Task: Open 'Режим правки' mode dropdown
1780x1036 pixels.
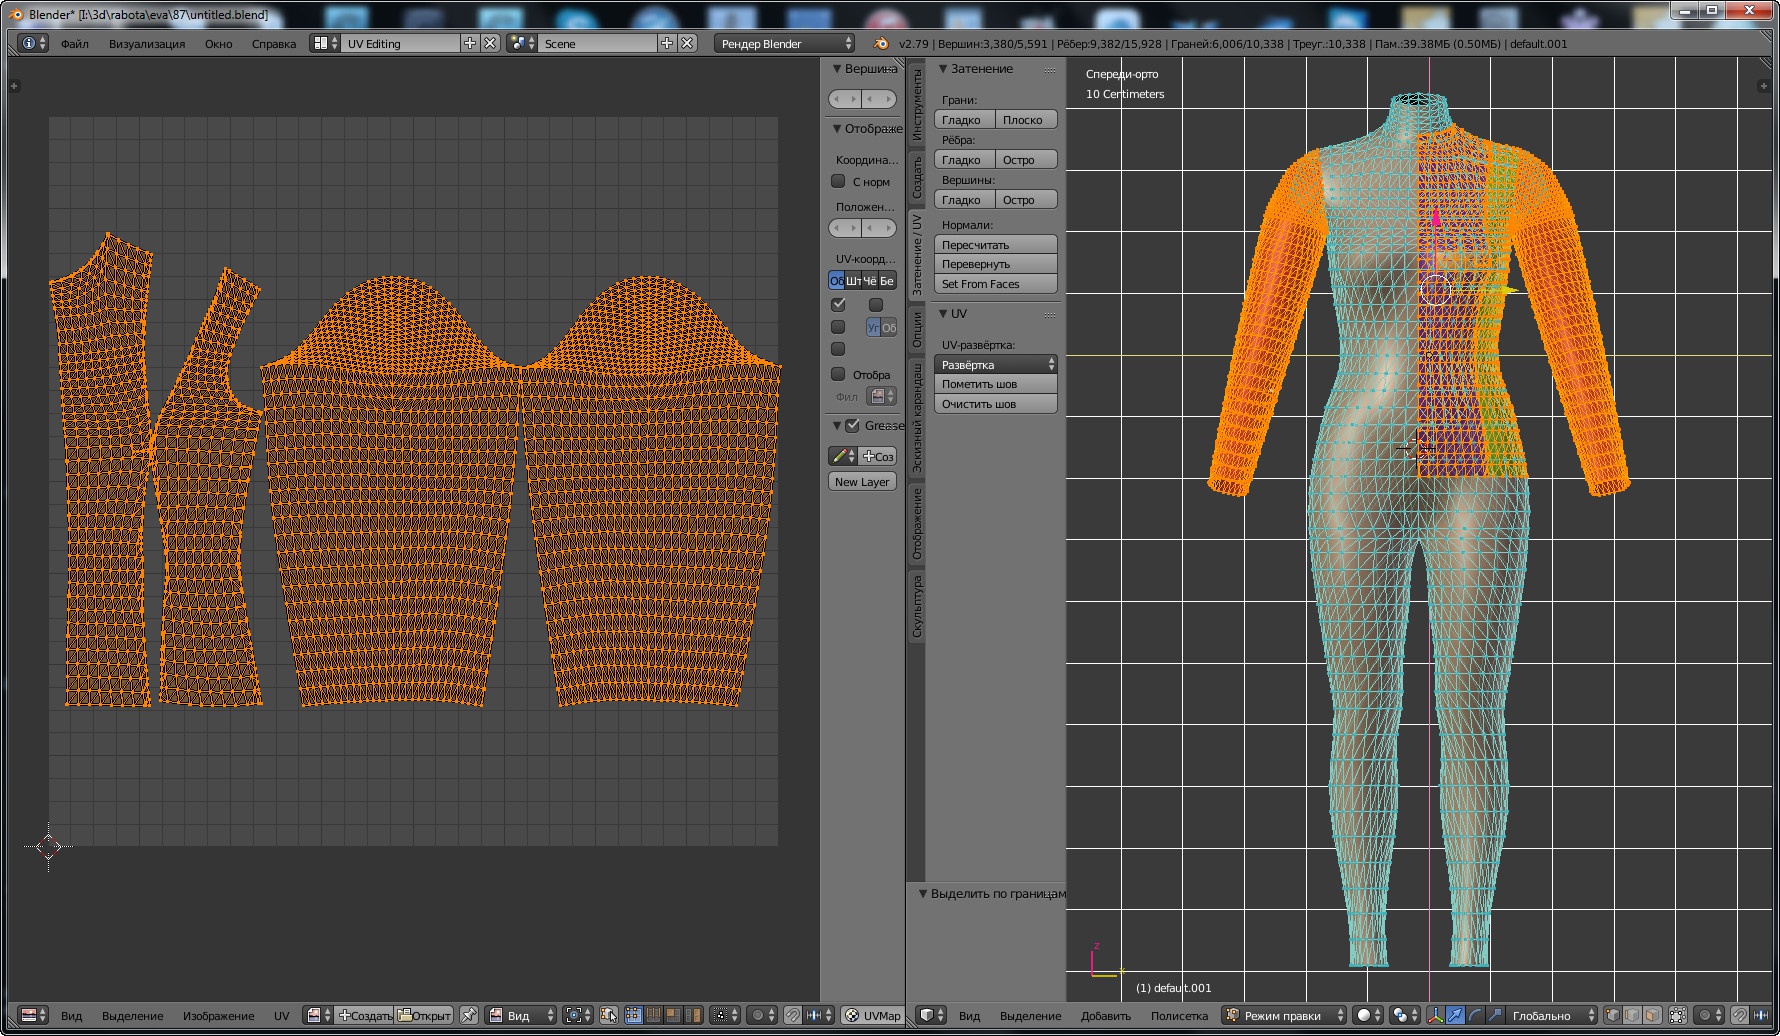Action: 1284,1015
